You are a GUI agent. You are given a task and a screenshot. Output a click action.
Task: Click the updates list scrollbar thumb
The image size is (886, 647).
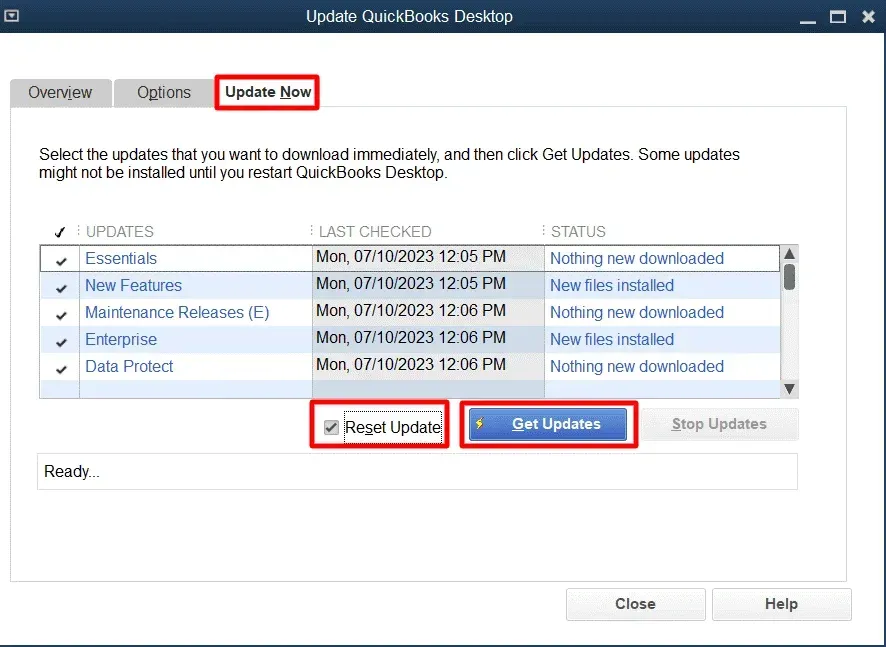(x=789, y=276)
